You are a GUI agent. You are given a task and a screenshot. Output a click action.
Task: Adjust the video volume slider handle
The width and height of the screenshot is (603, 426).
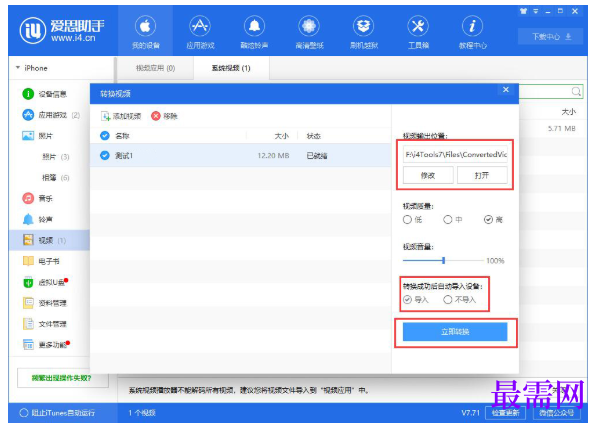coord(443,260)
